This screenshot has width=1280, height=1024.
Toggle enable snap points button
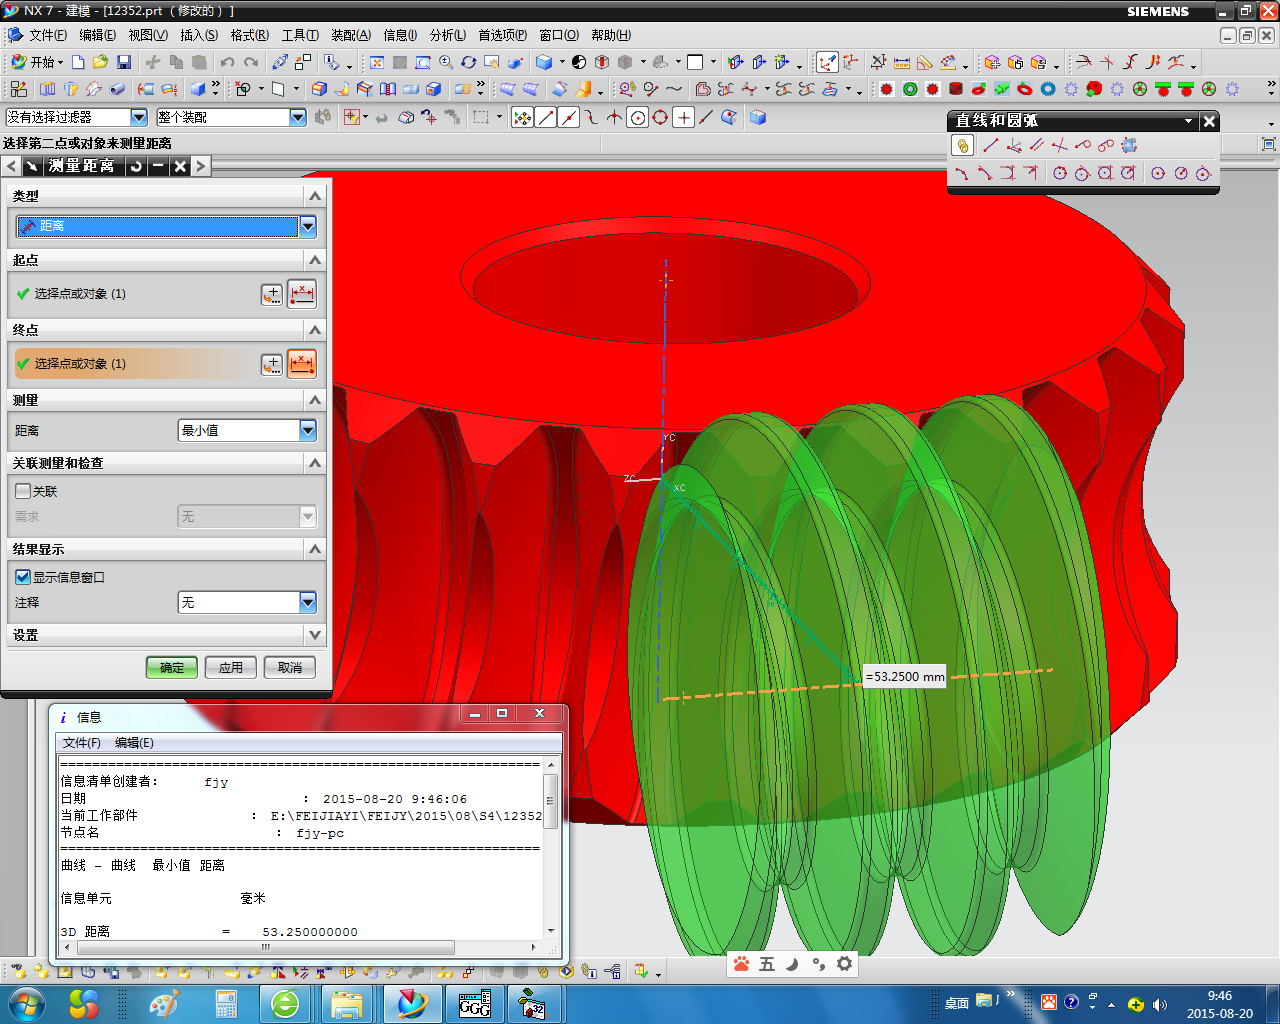pyautogui.click(x=522, y=117)
